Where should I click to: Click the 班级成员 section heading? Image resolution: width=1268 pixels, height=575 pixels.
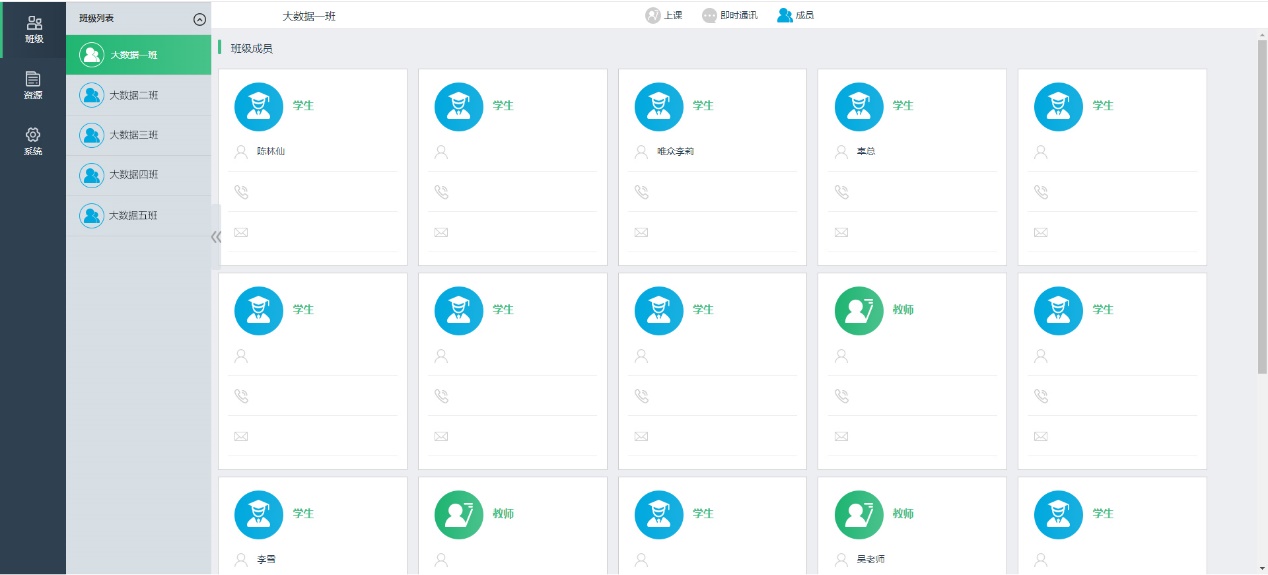252,48
